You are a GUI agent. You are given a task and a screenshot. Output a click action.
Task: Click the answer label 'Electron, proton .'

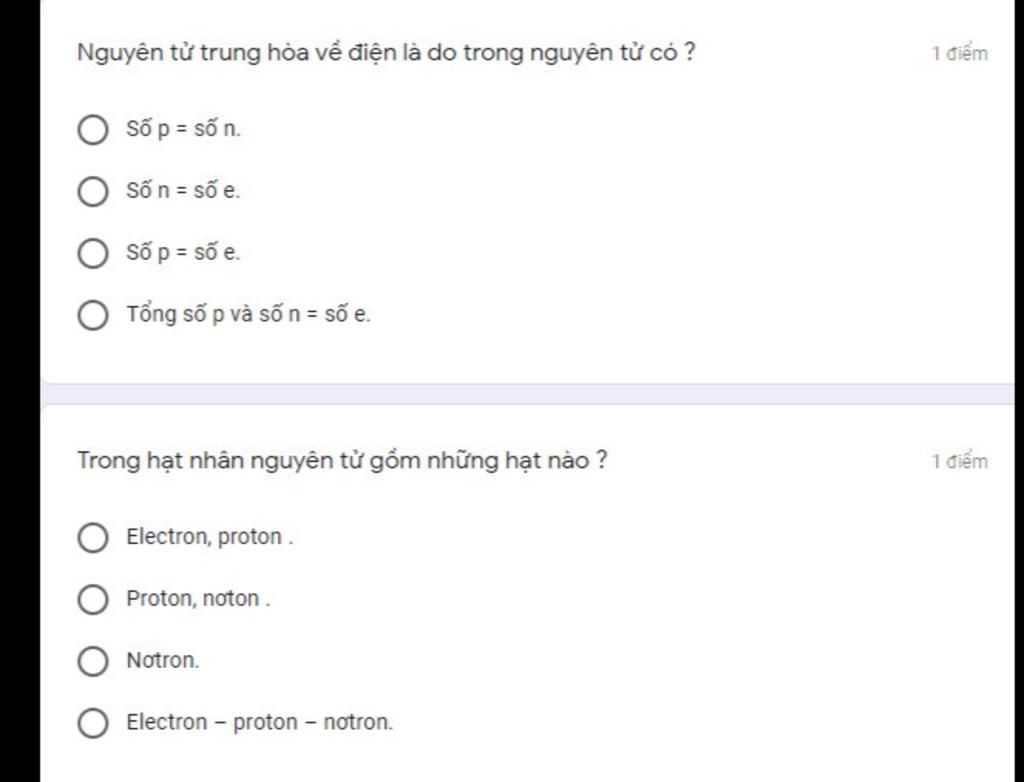click(210, 537)
